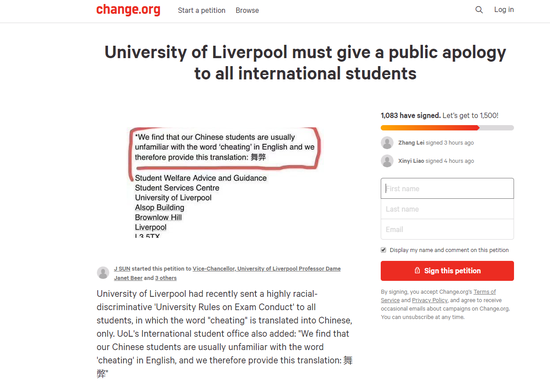The image size is (550, 386).
Task: Focus the Last name field
Action: (x=447, y=209)
